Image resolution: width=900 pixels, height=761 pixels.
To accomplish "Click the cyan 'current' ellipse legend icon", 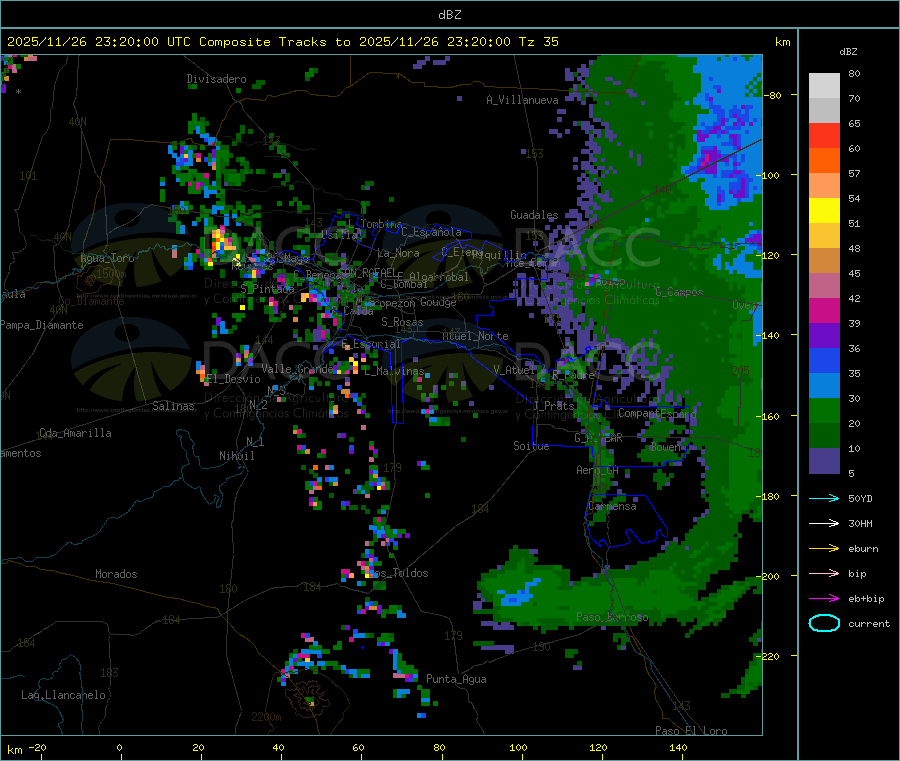I will pos(824,623).
